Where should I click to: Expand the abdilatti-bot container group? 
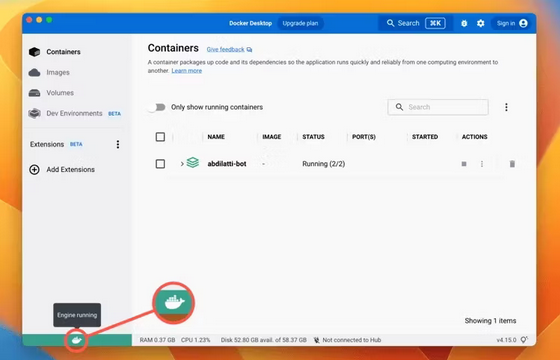pyautogui.click(x=182, y=164)
